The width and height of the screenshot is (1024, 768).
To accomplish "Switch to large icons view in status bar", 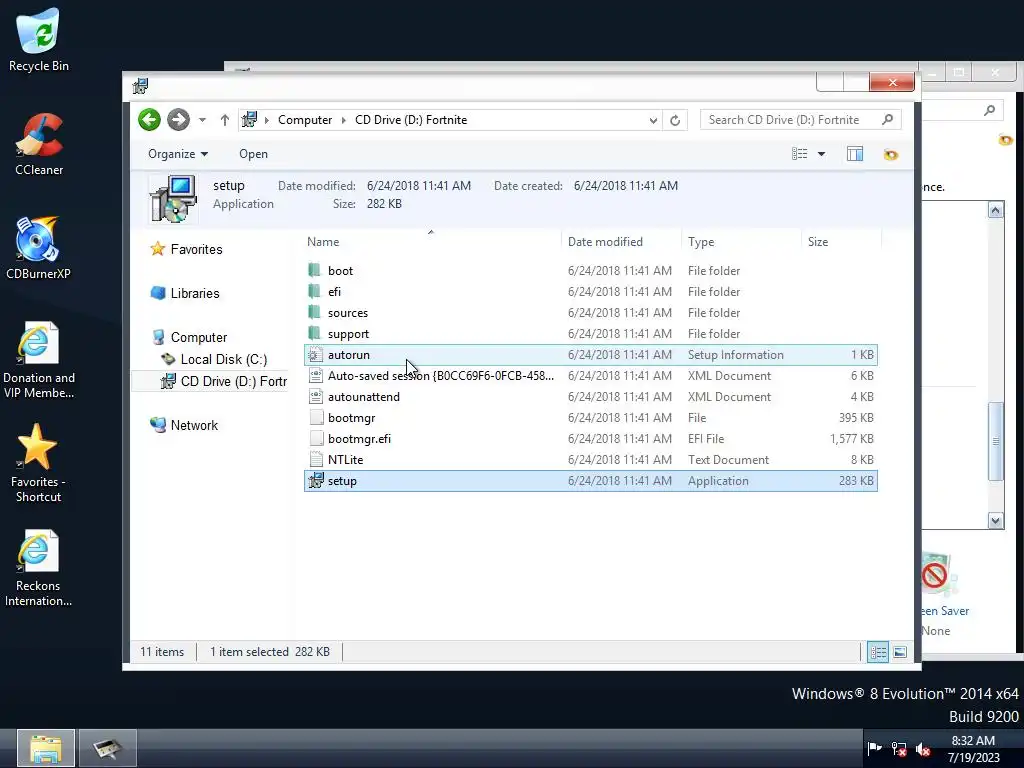I will point(900,652).
